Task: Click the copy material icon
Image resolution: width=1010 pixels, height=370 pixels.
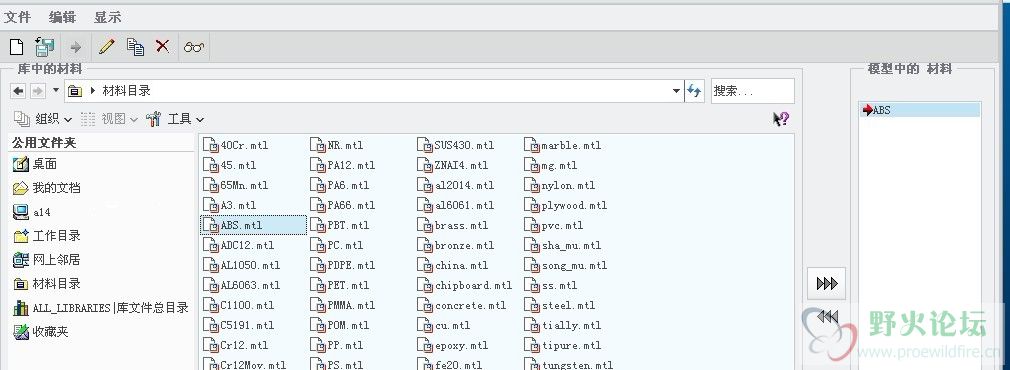Action: (135, 46)
